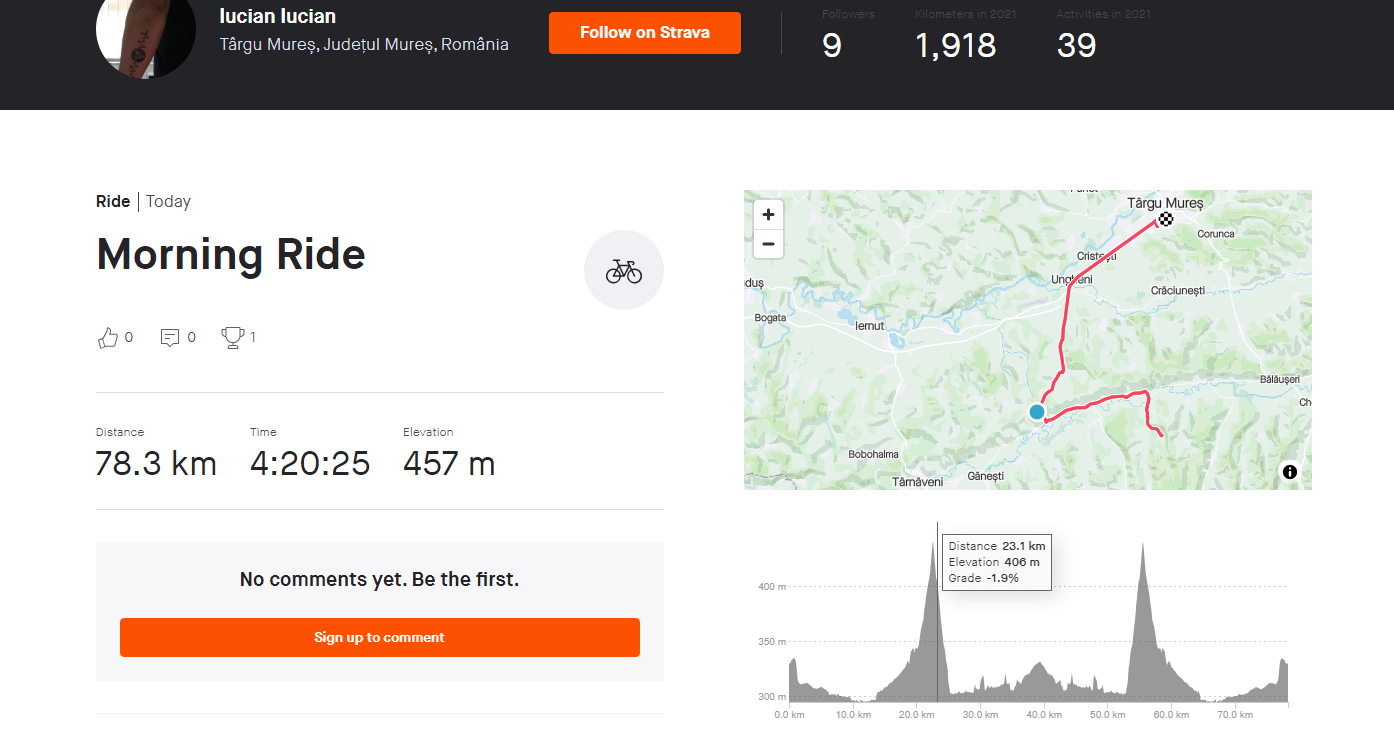Click the Morning Ride activity title

[x=231, y=254]
